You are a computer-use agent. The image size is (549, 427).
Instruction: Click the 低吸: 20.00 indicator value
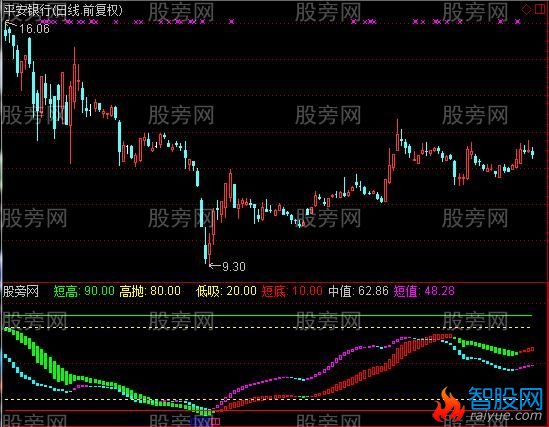pyautogui.click(x=227, y=291)
